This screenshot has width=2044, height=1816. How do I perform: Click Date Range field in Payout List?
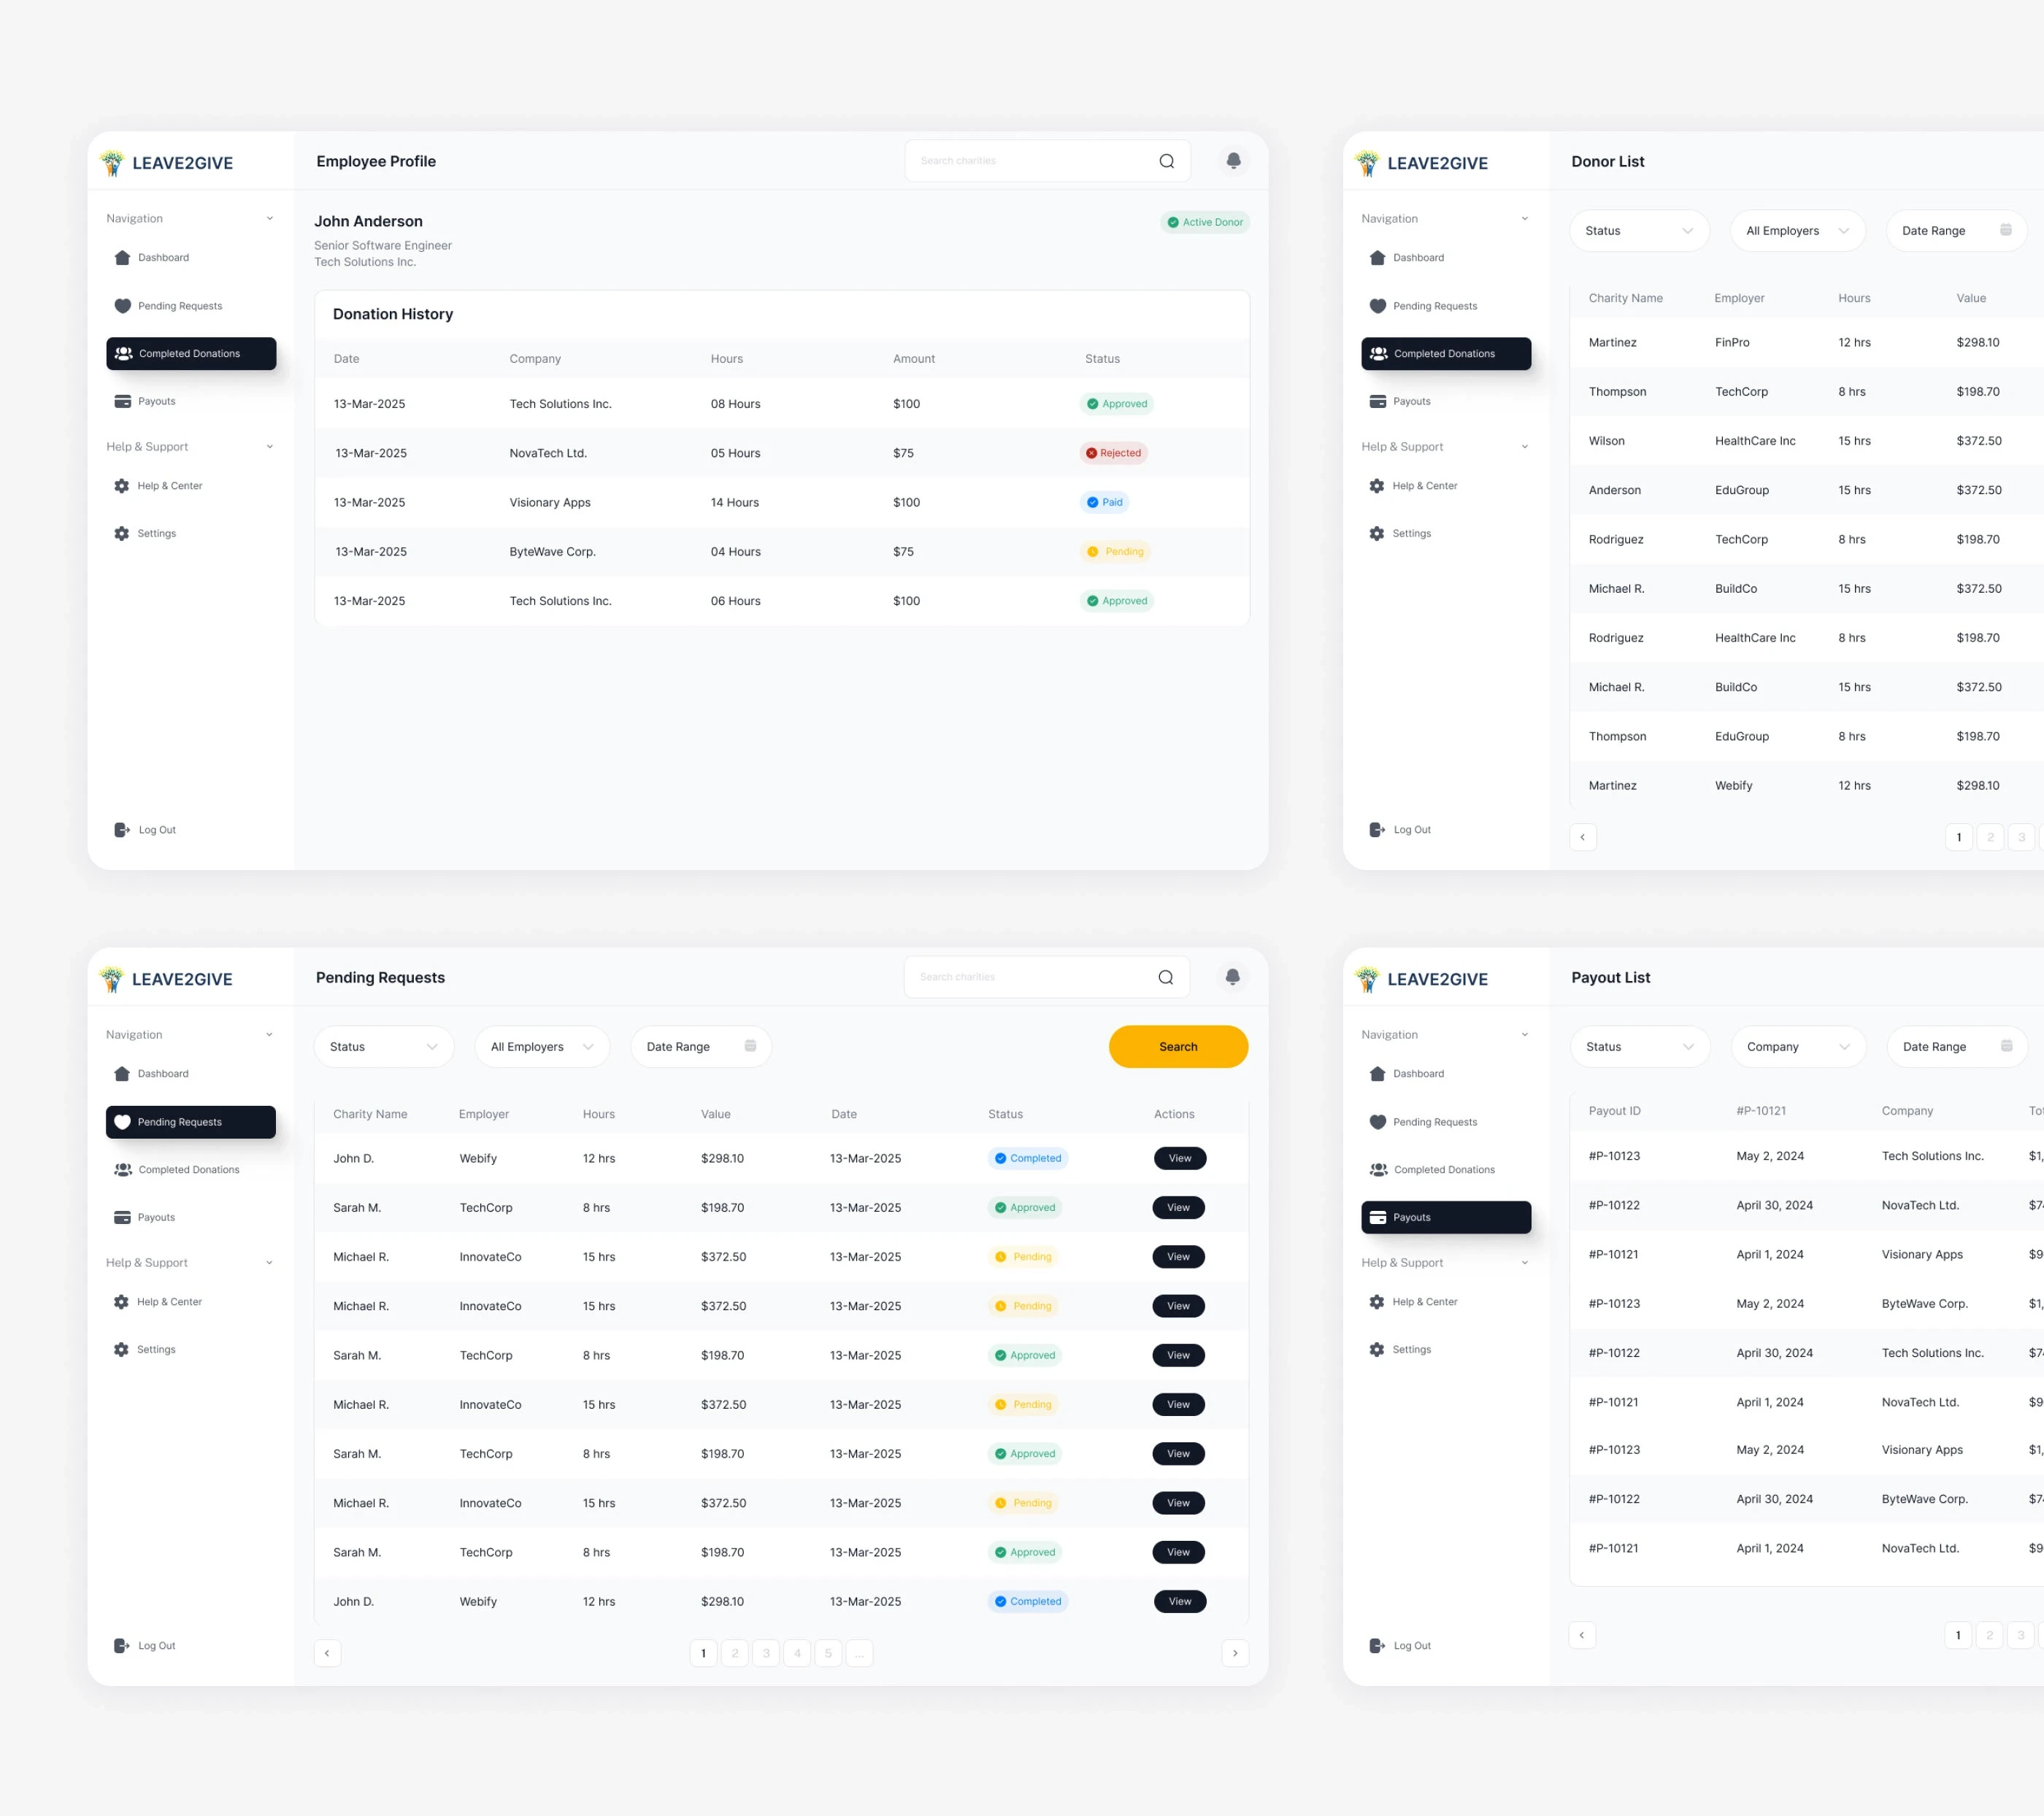click(1957, 1047)
